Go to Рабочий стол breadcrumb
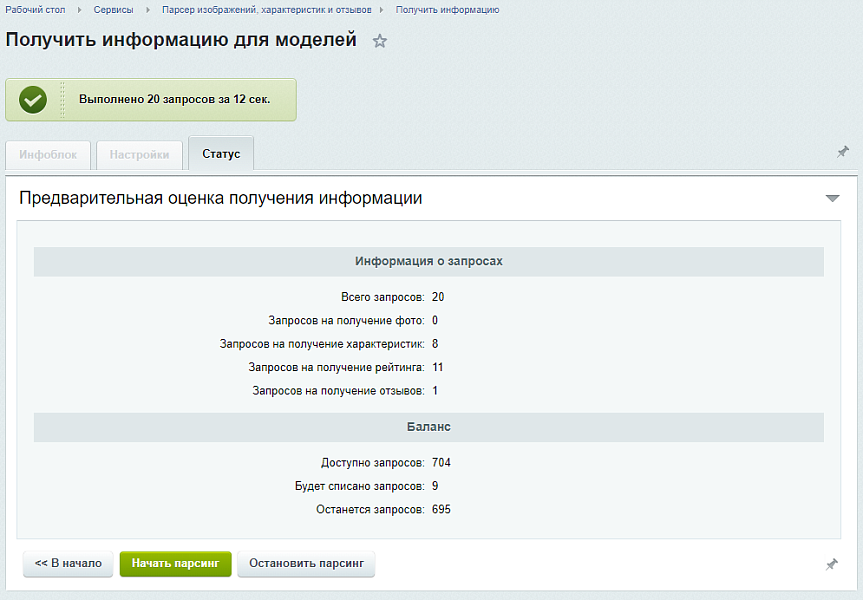The image size is (863, 600). pos(36,10)
